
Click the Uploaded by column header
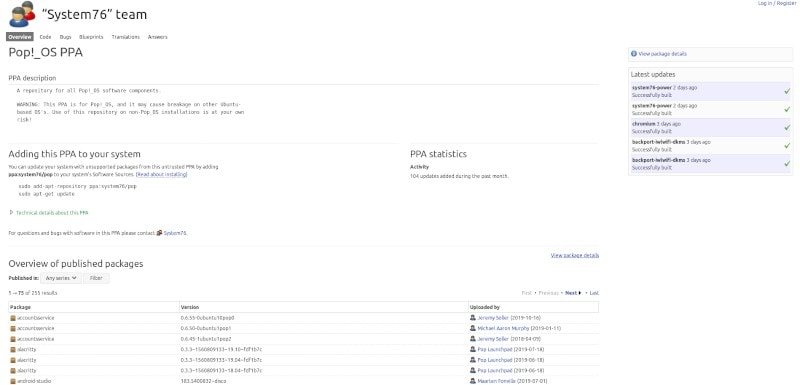coord(533,307)
